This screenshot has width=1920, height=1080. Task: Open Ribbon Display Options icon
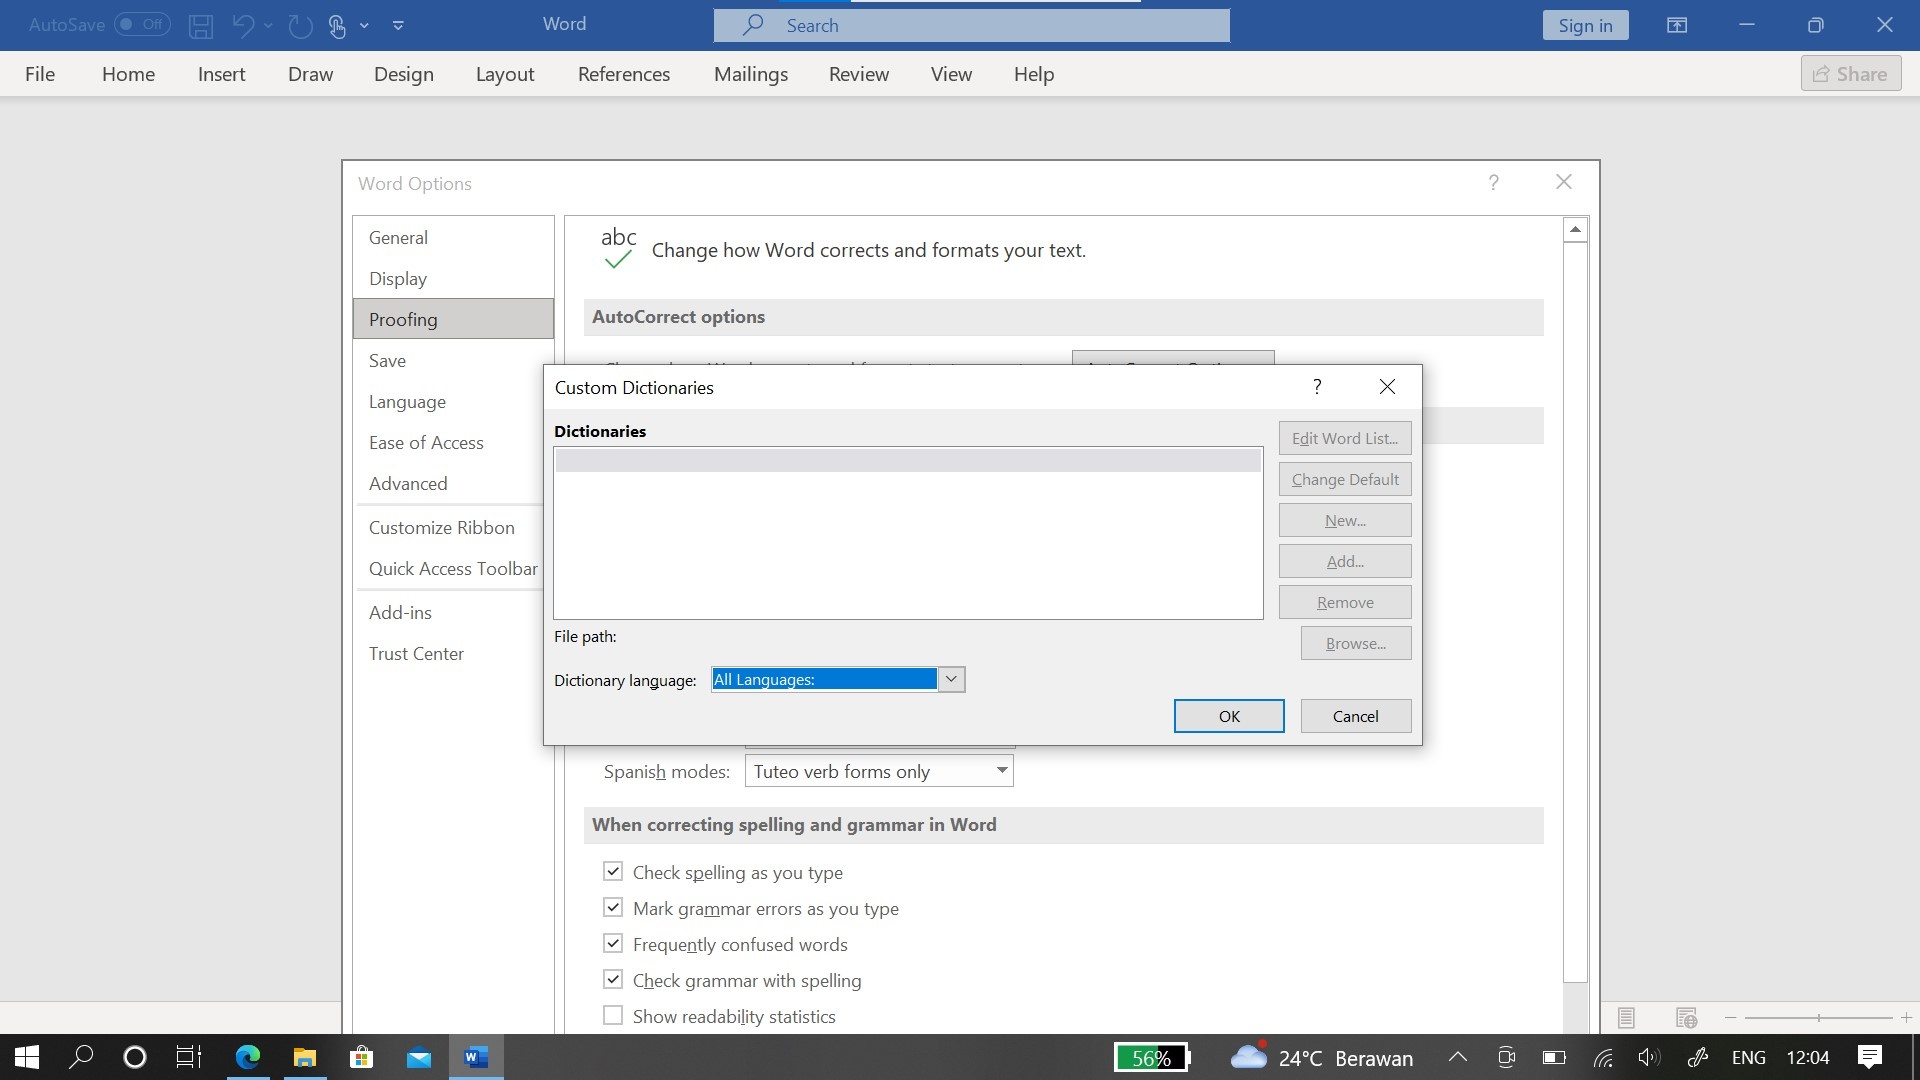click(1677, 25)
